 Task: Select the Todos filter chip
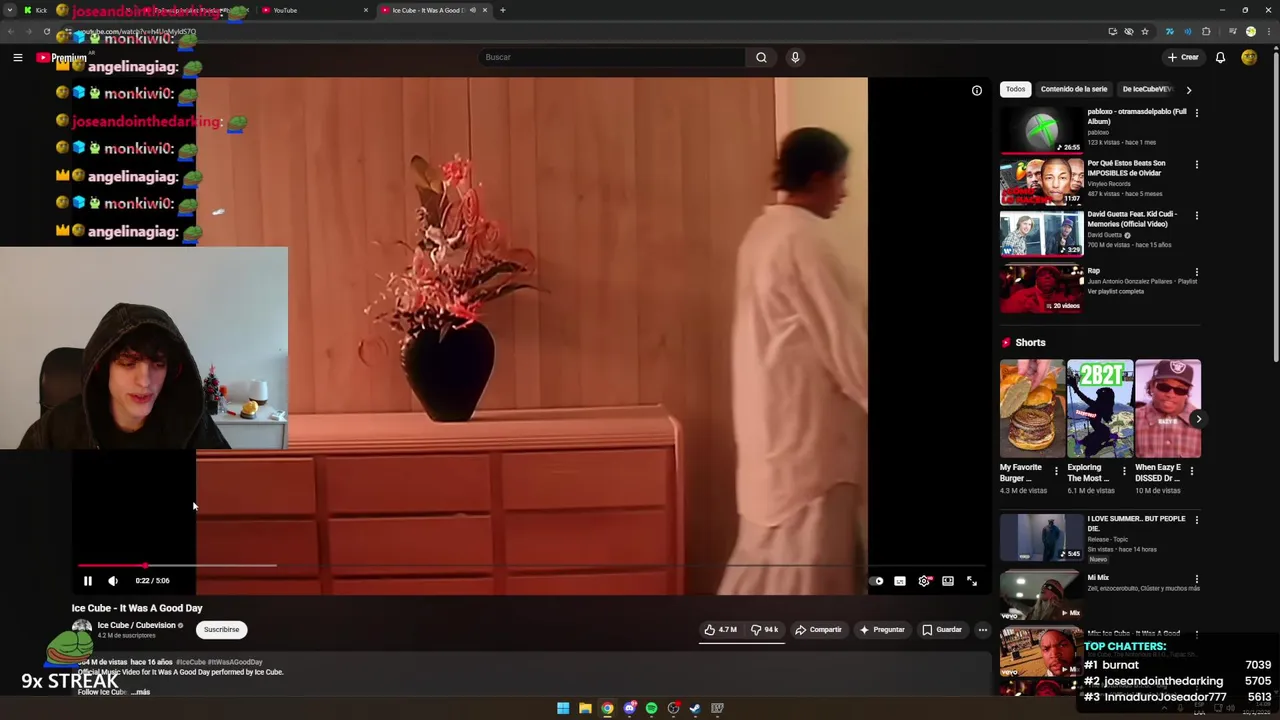(x=1016, y=89)
